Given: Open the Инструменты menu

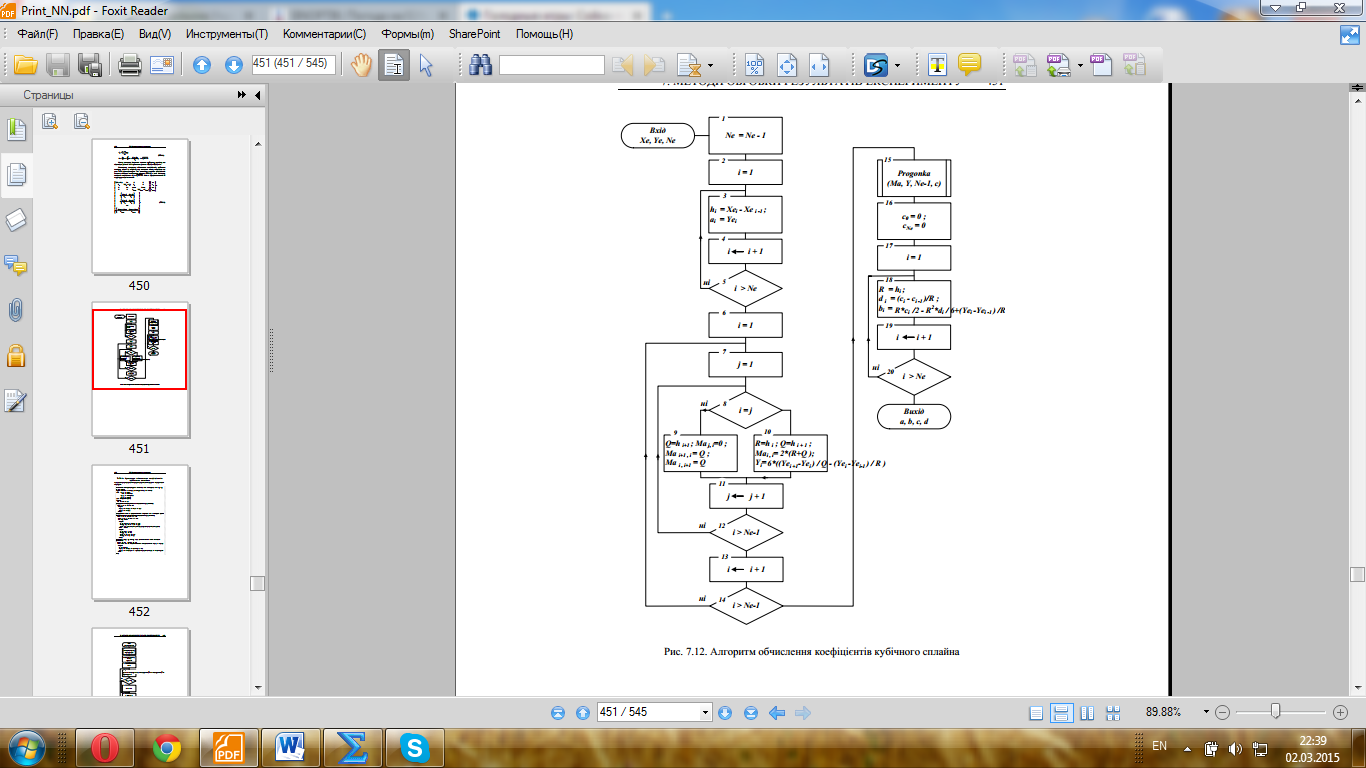Looking at the screenshot, I should pyautogui.click(x=226, y=33).
